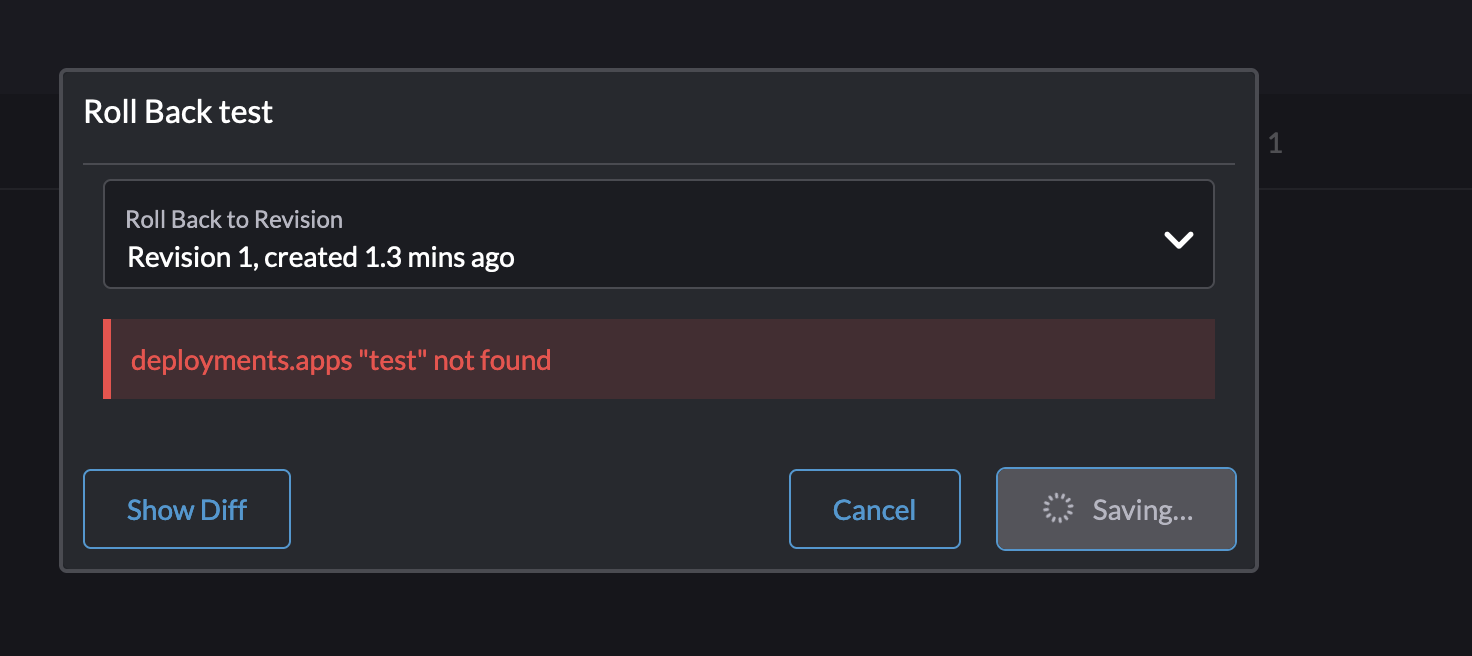Select the chevron on the revision selector
This screenshot has width=1472, height=656.
click(1178, 240)
